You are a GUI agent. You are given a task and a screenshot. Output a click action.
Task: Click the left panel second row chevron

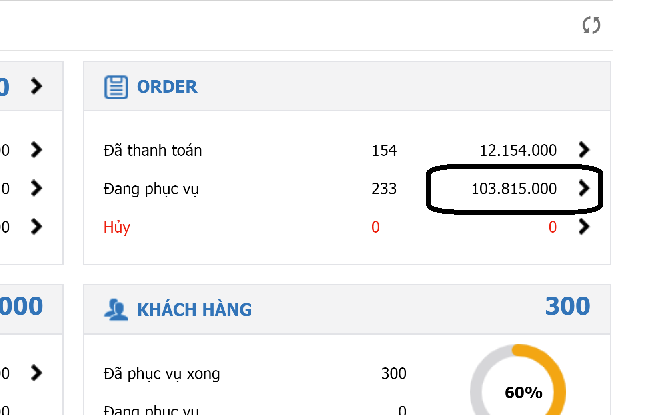[x=36, y=188]
